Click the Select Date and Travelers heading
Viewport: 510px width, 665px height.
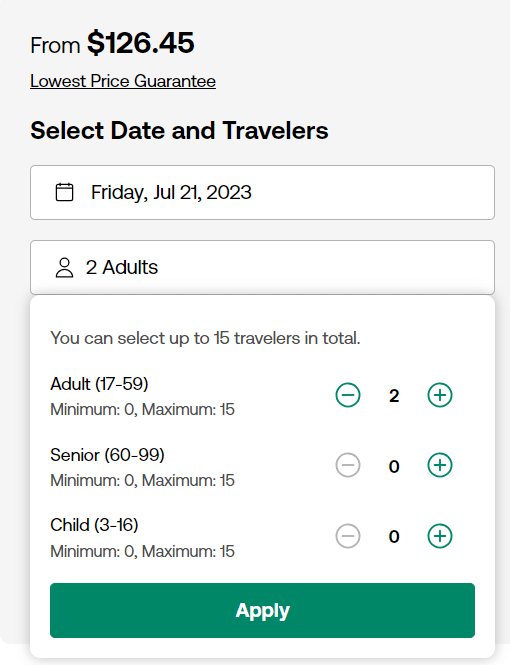point(179,130)
